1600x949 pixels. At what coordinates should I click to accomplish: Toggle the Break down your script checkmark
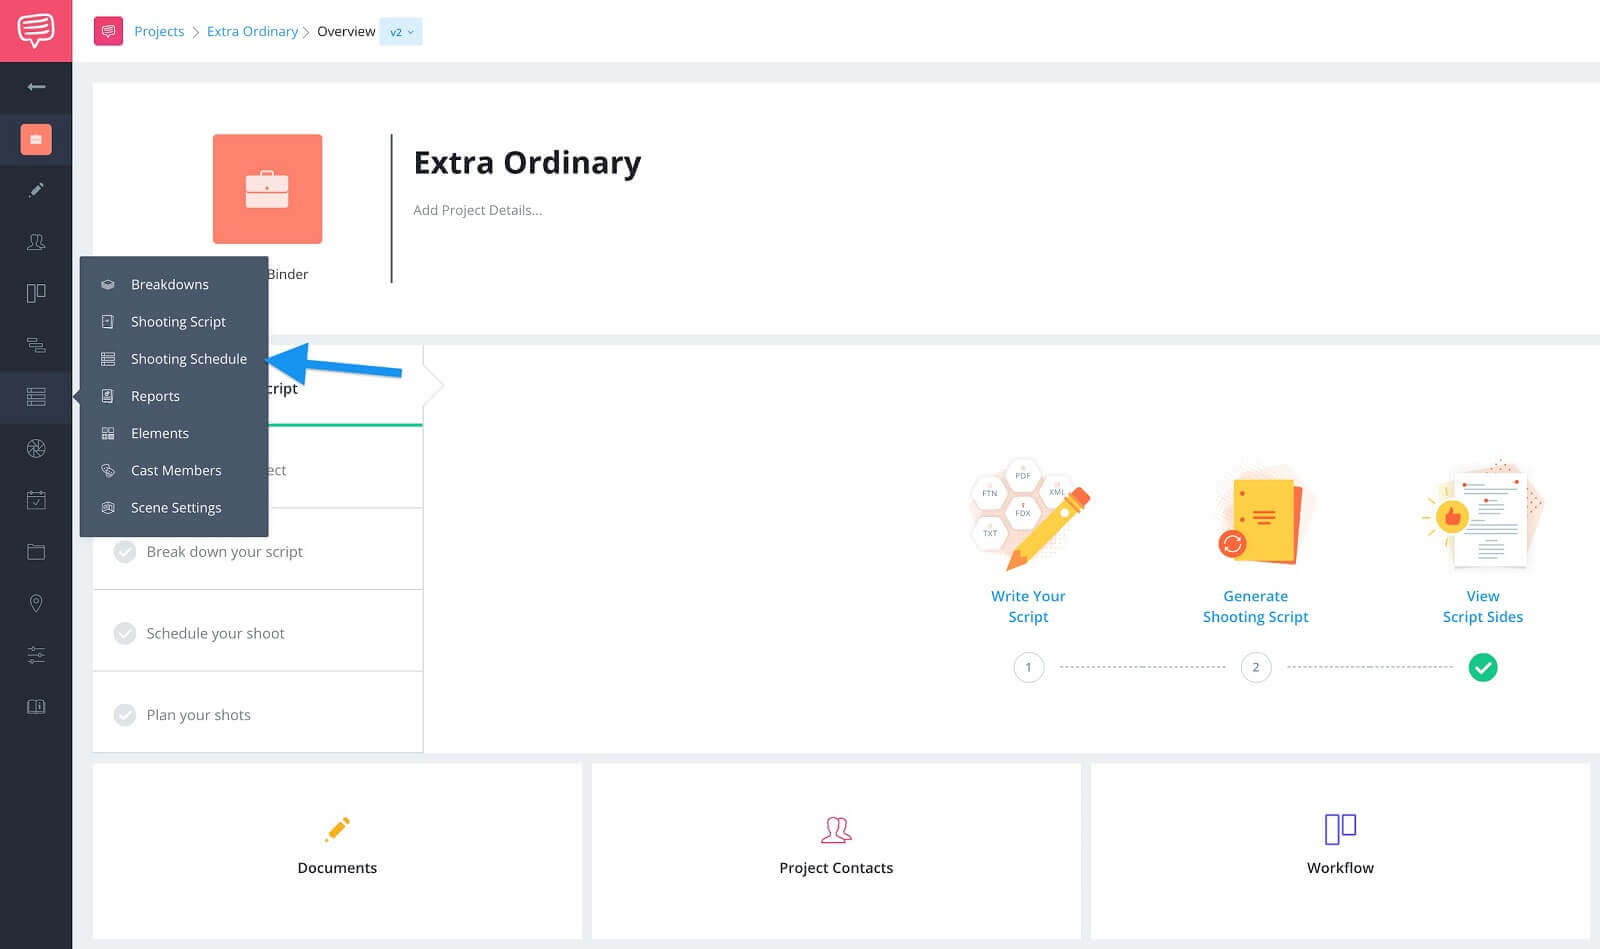coord(125,552)
